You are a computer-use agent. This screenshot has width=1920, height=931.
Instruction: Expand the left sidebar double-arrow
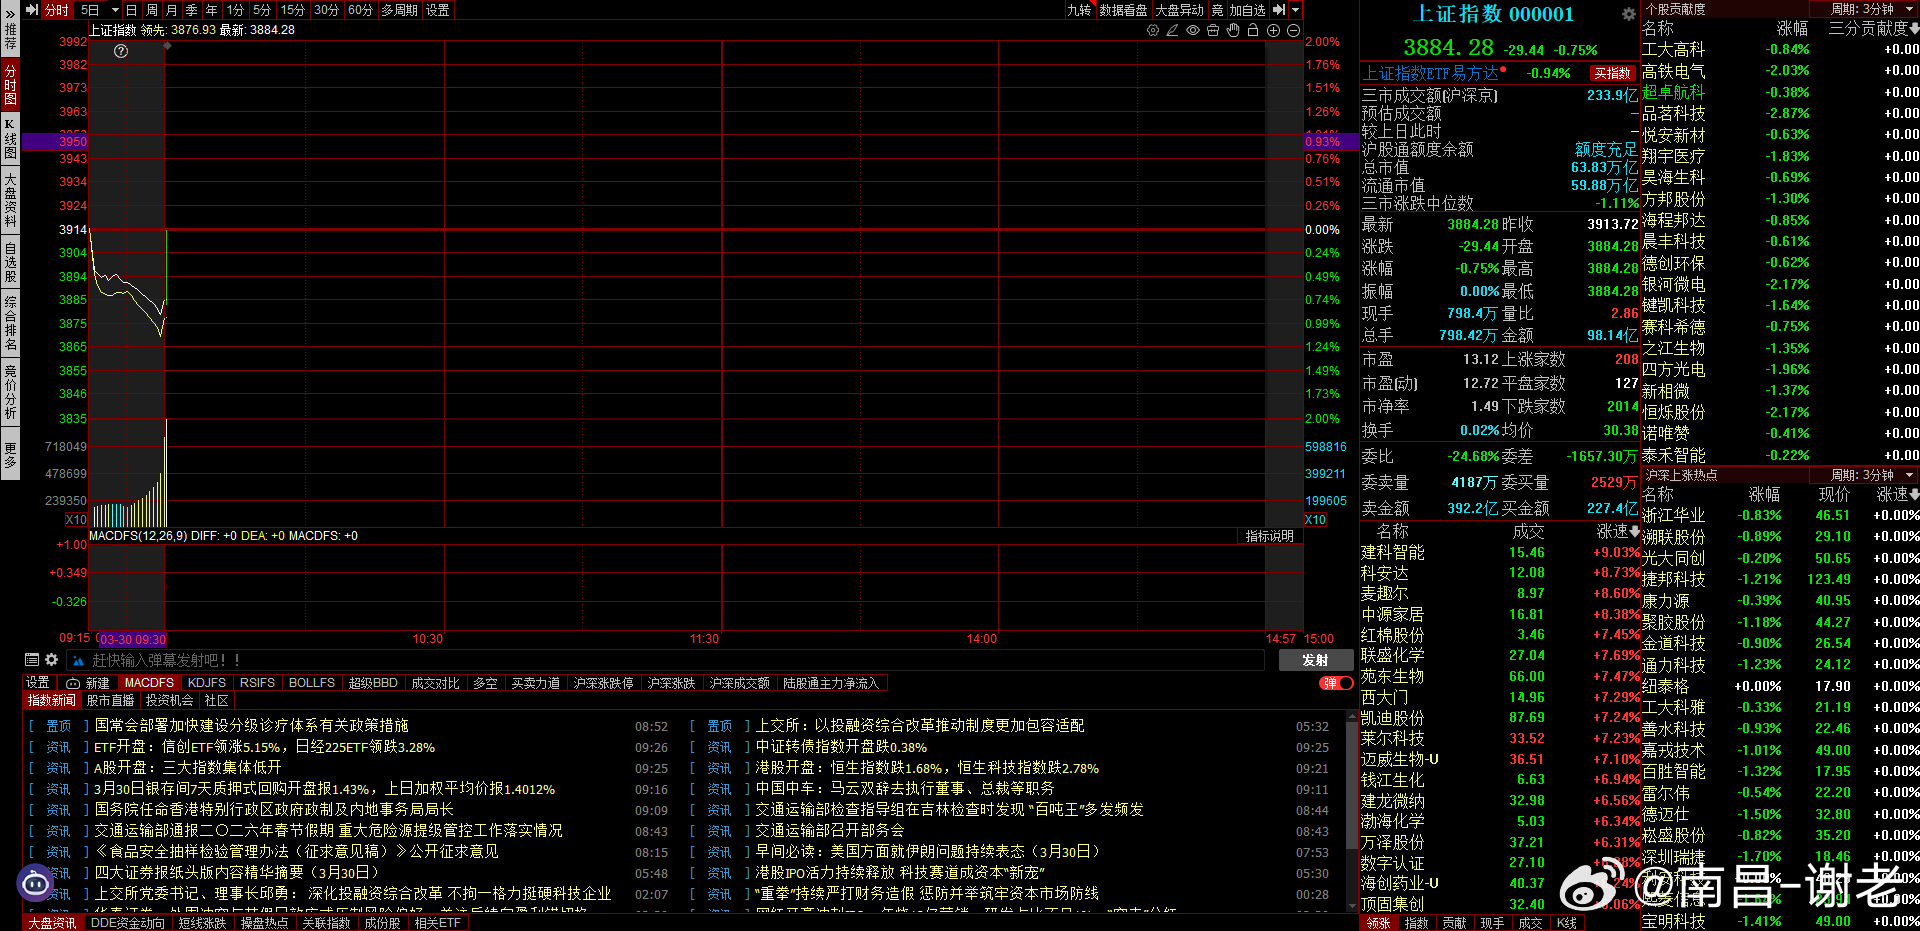10,14
